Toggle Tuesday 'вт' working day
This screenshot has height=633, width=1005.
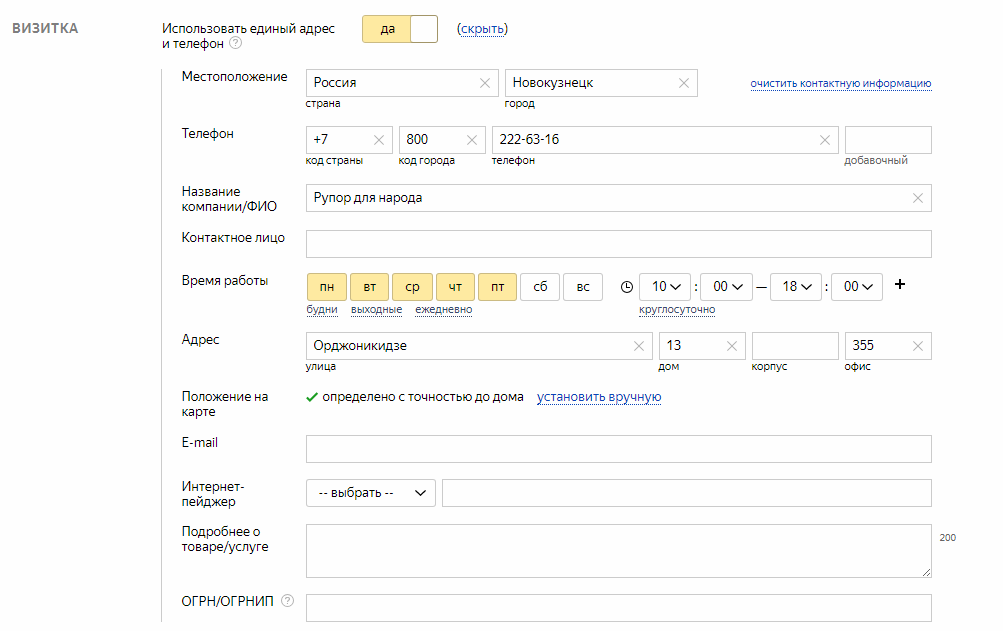coord(369,287)
